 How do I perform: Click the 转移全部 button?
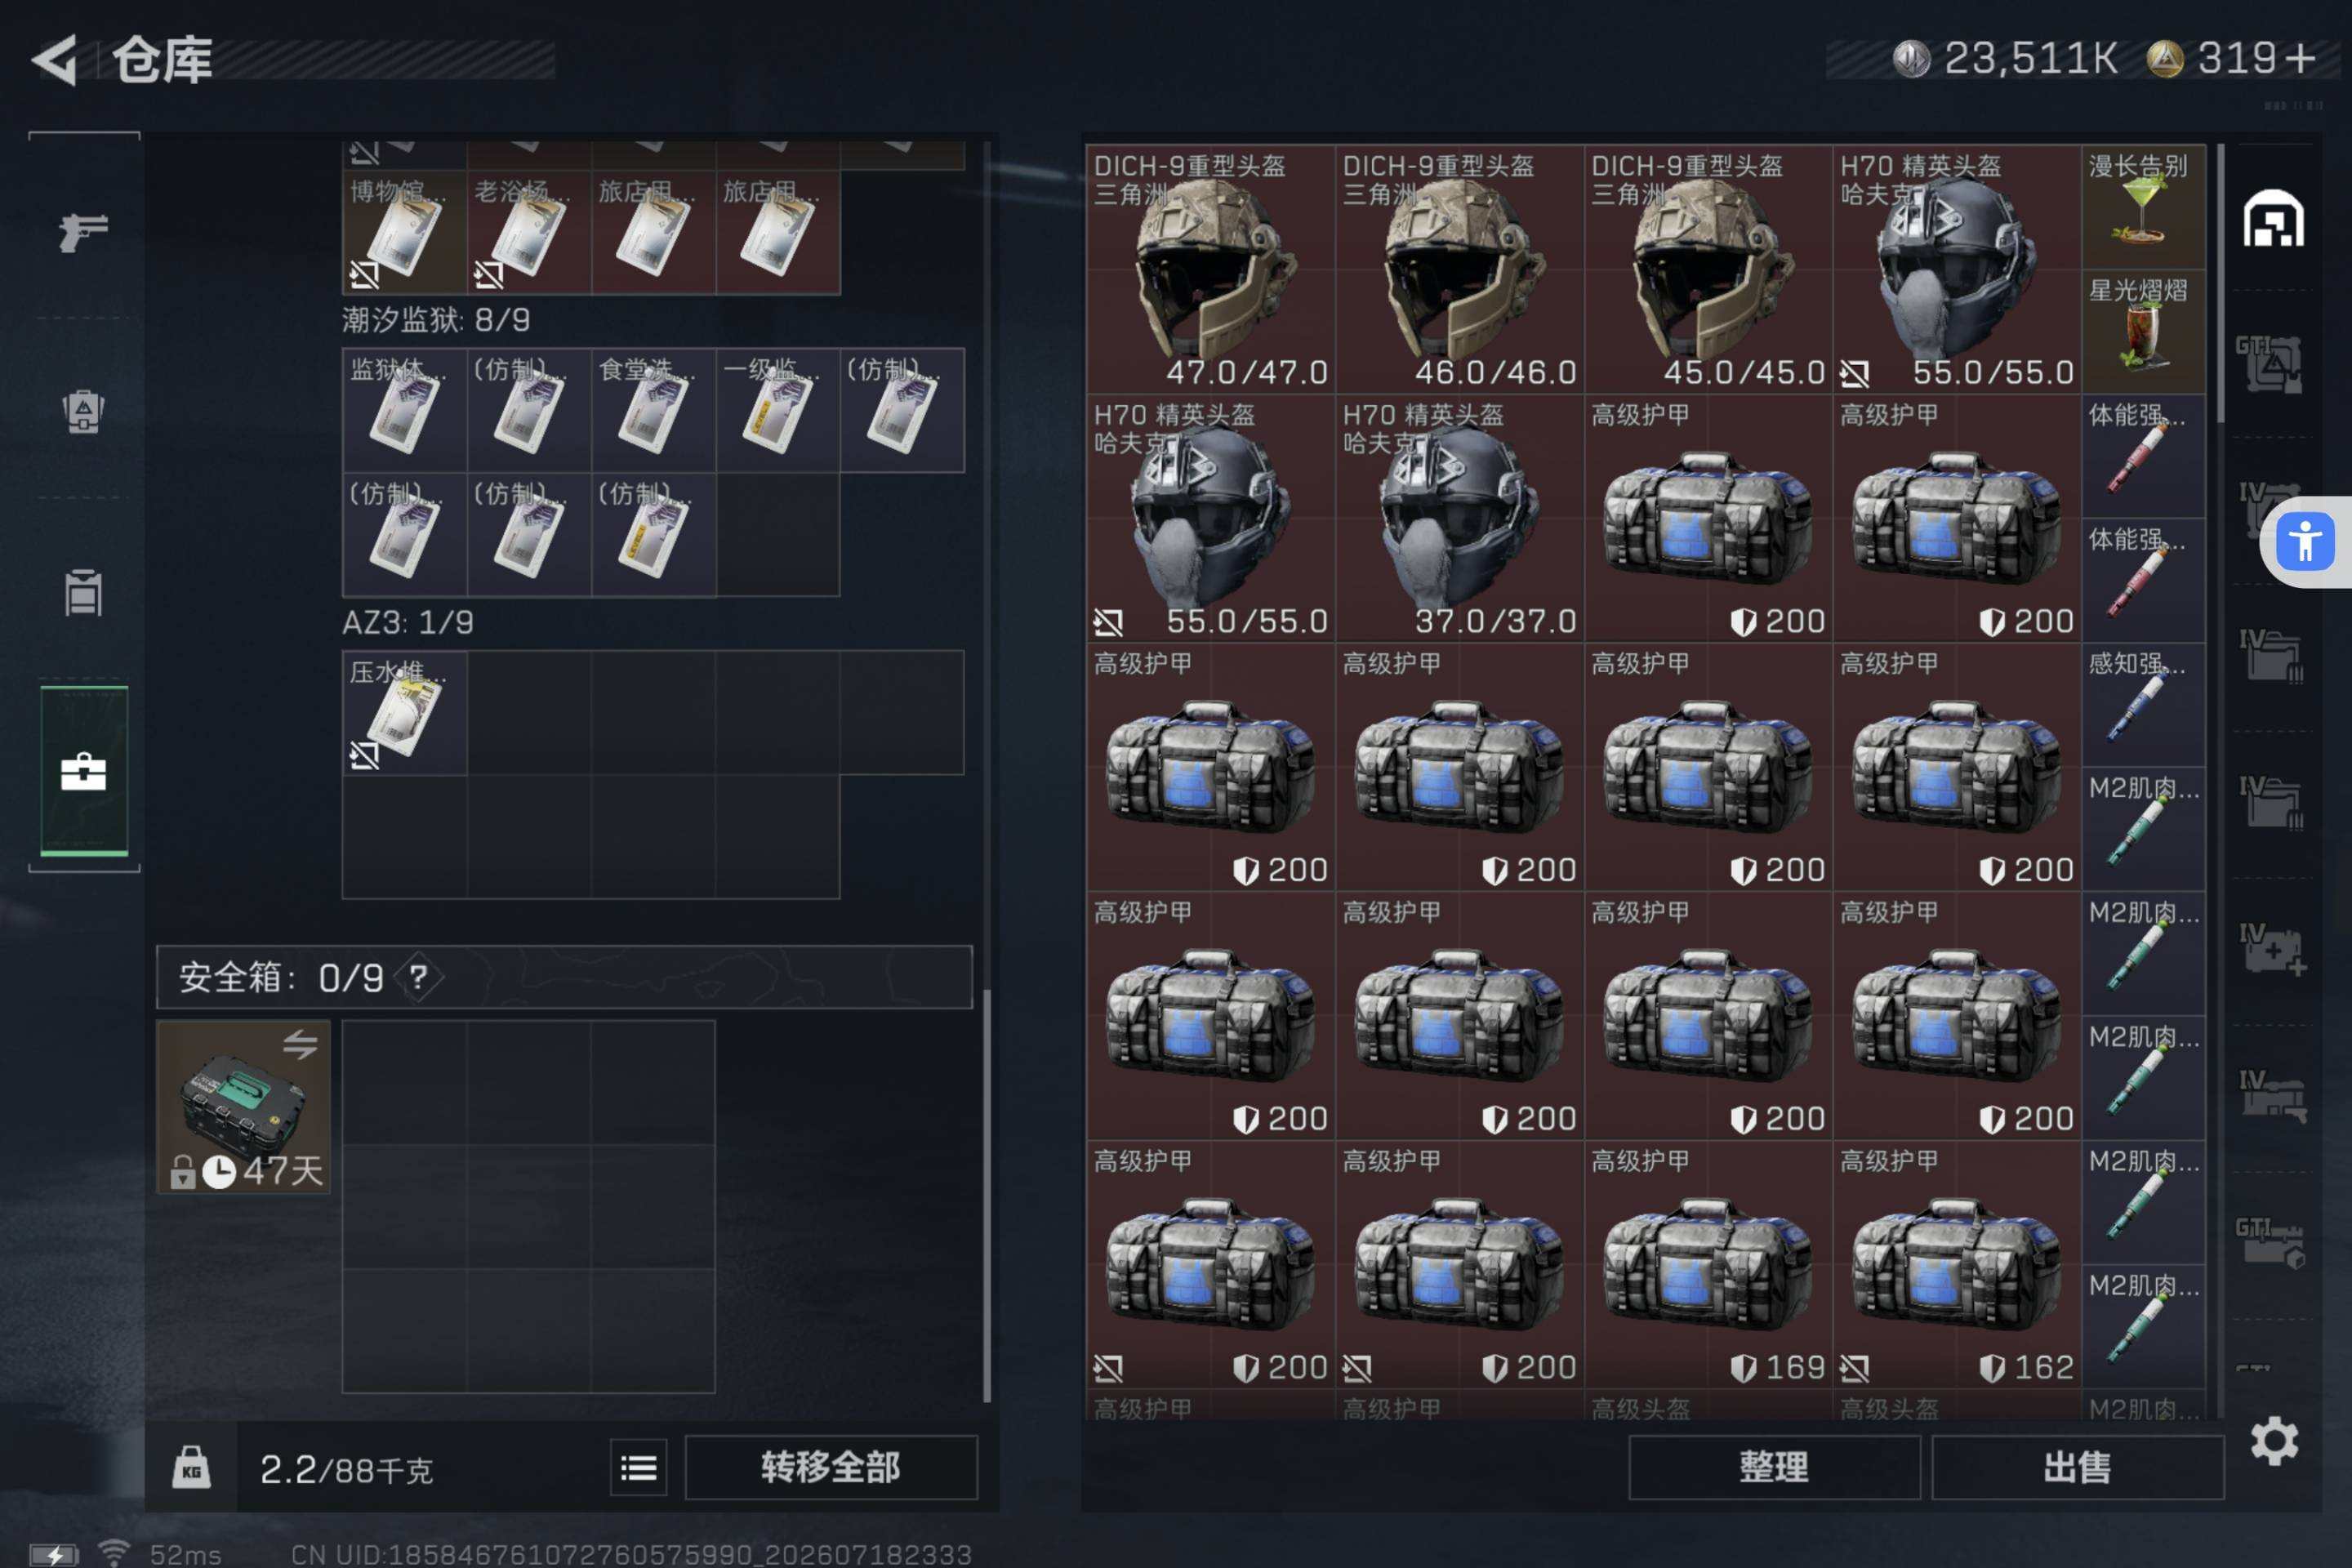pos(830,1467)
